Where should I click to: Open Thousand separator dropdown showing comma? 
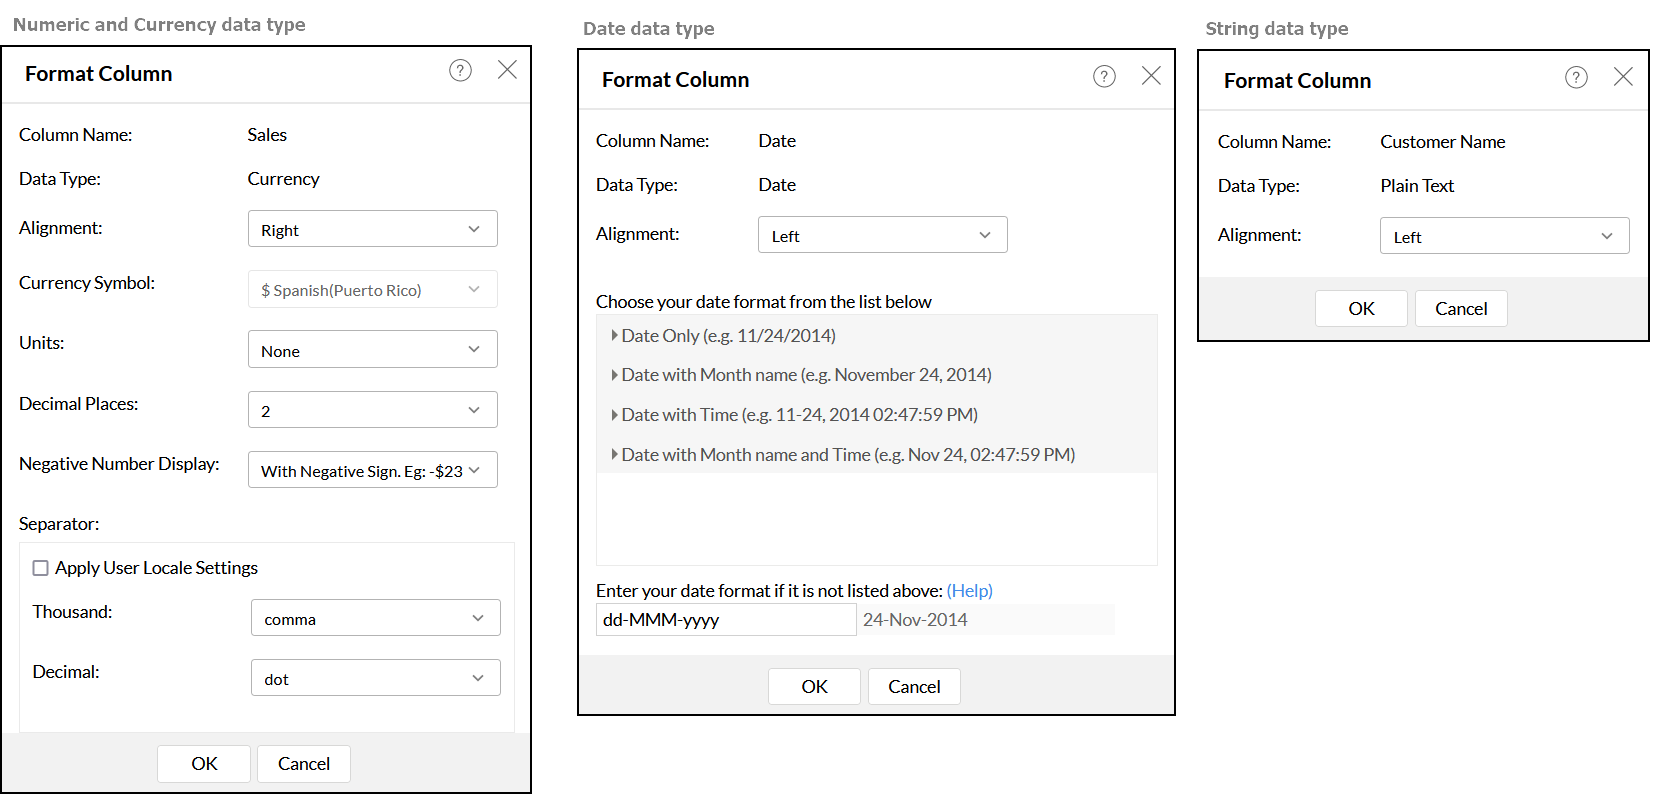pyautogui.click(x=375, y=618)
